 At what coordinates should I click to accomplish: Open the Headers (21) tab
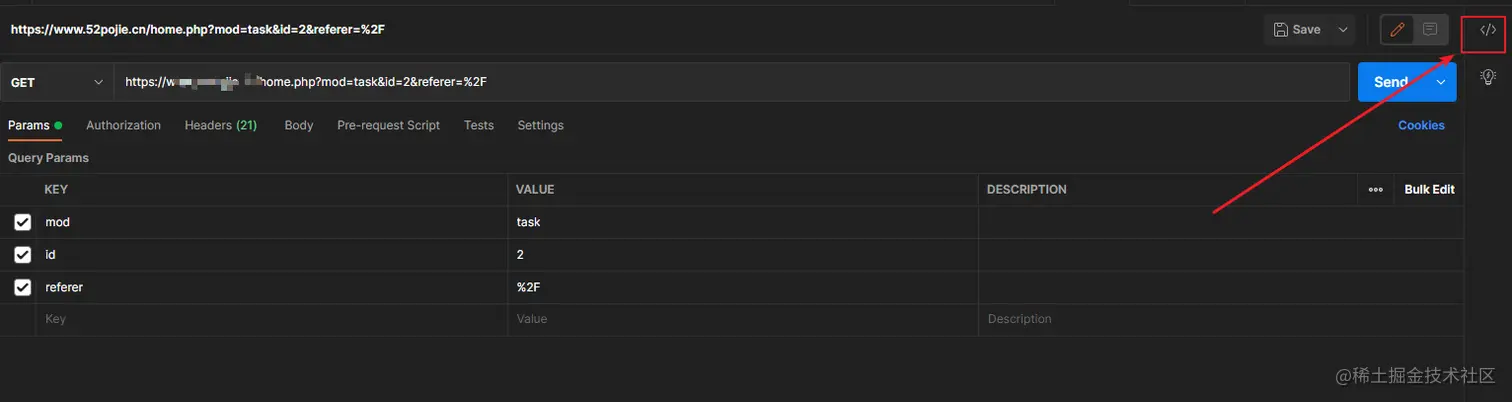click(x=221, y=125)
